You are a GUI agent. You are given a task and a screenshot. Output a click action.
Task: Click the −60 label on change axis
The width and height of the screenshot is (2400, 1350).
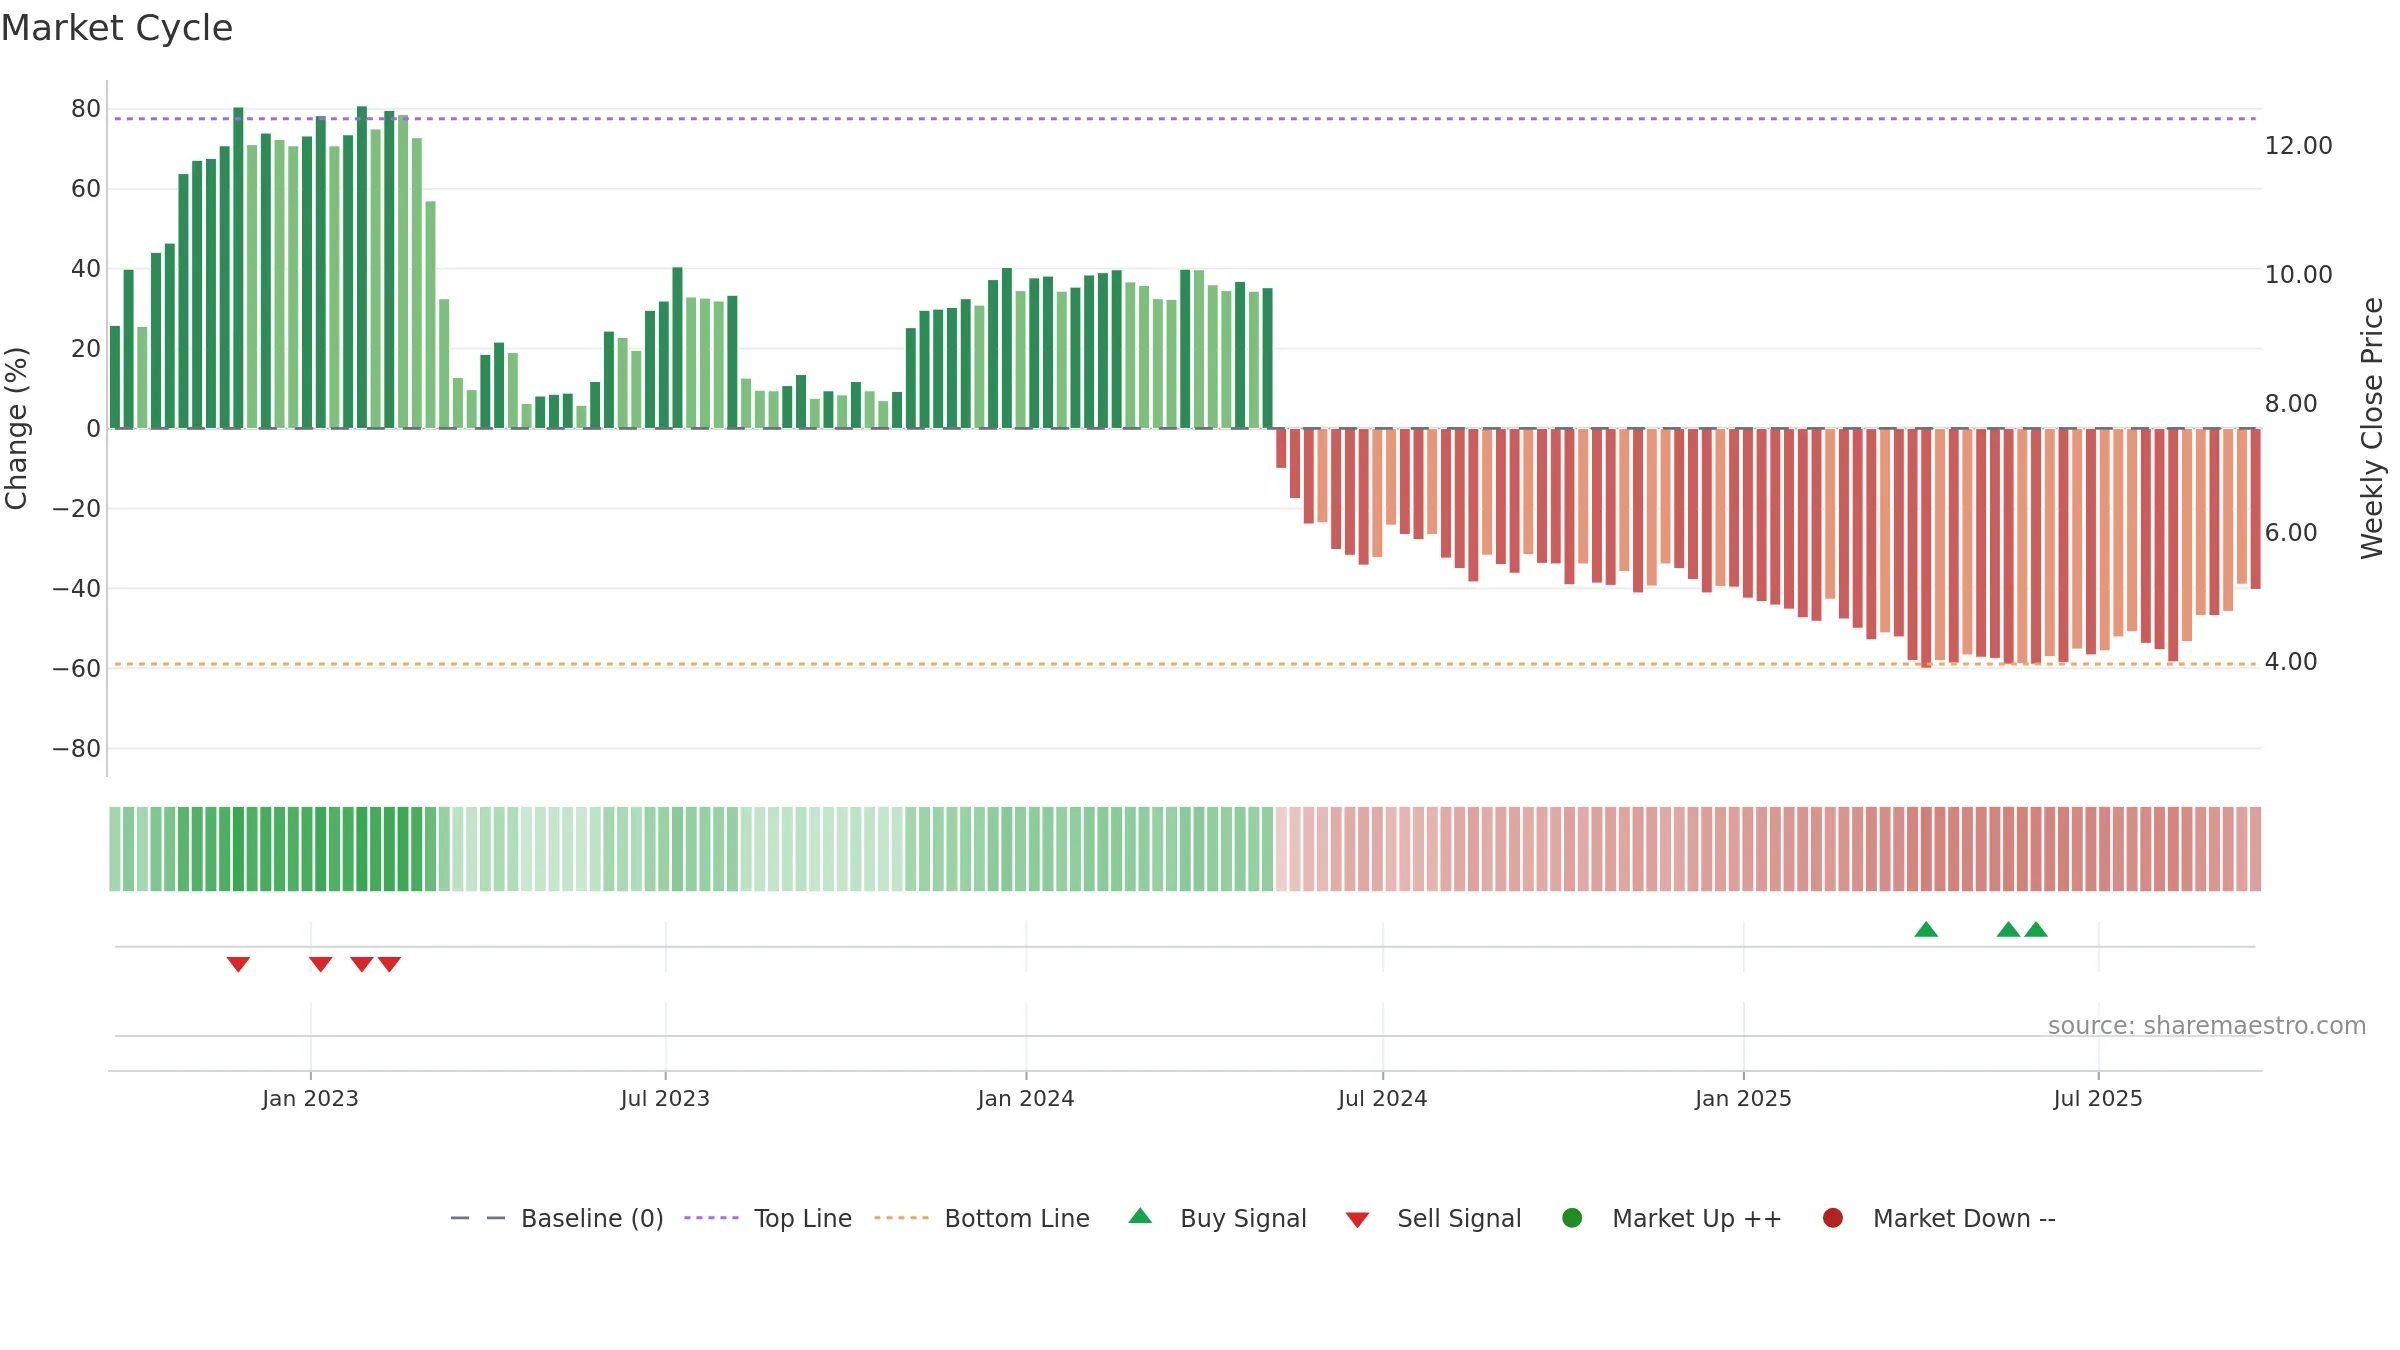pos(77,668)
